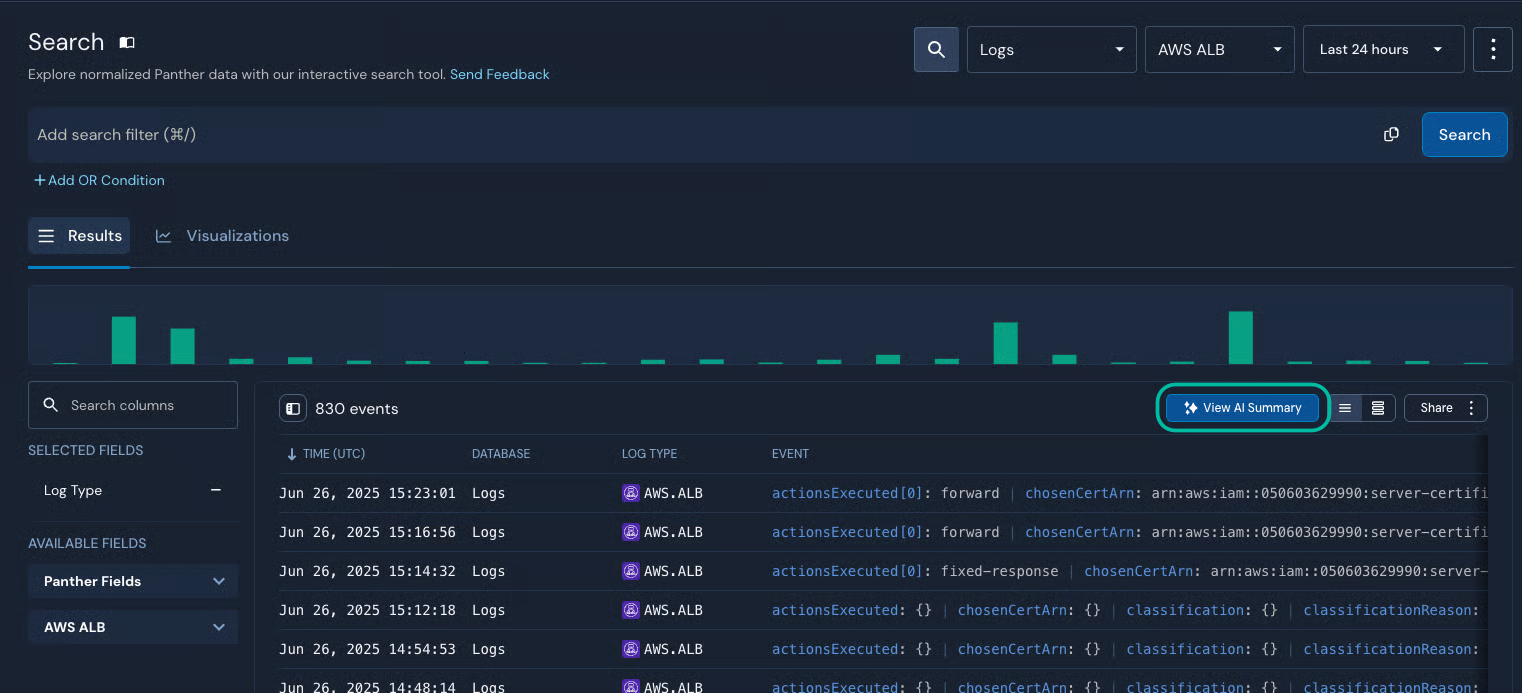Open the three-dot menu next to Share
The width and height of the screenshot is (1522, 693).
(1471, 407)
